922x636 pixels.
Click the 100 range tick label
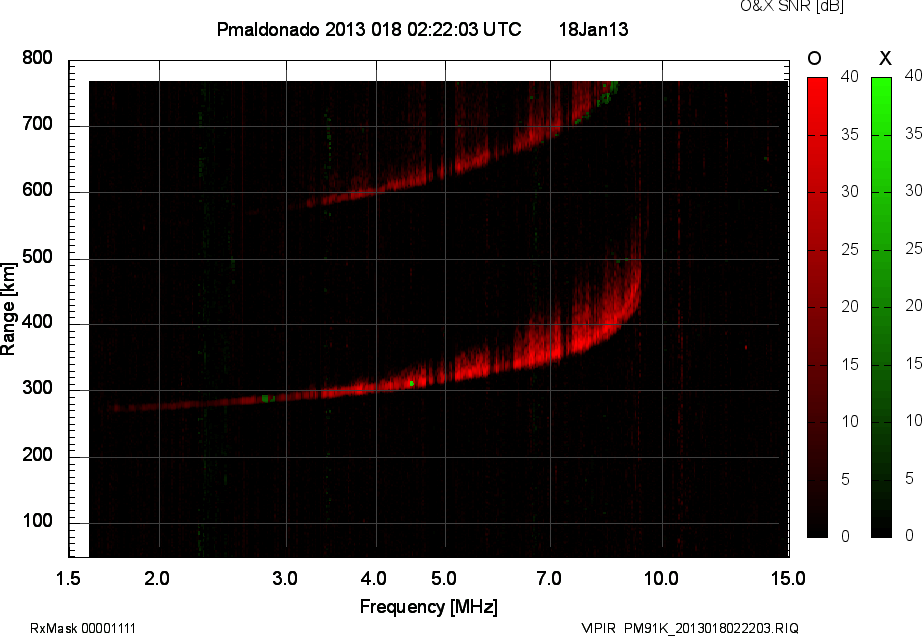[x=37, y=521]
